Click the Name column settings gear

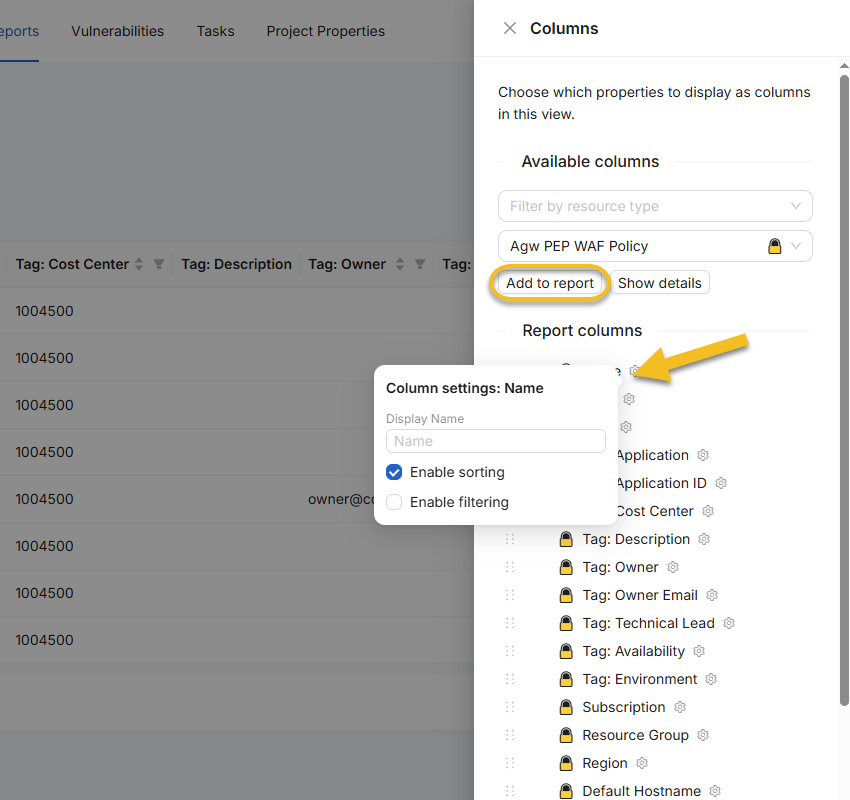pyautogui.click(x=634, y=371)
